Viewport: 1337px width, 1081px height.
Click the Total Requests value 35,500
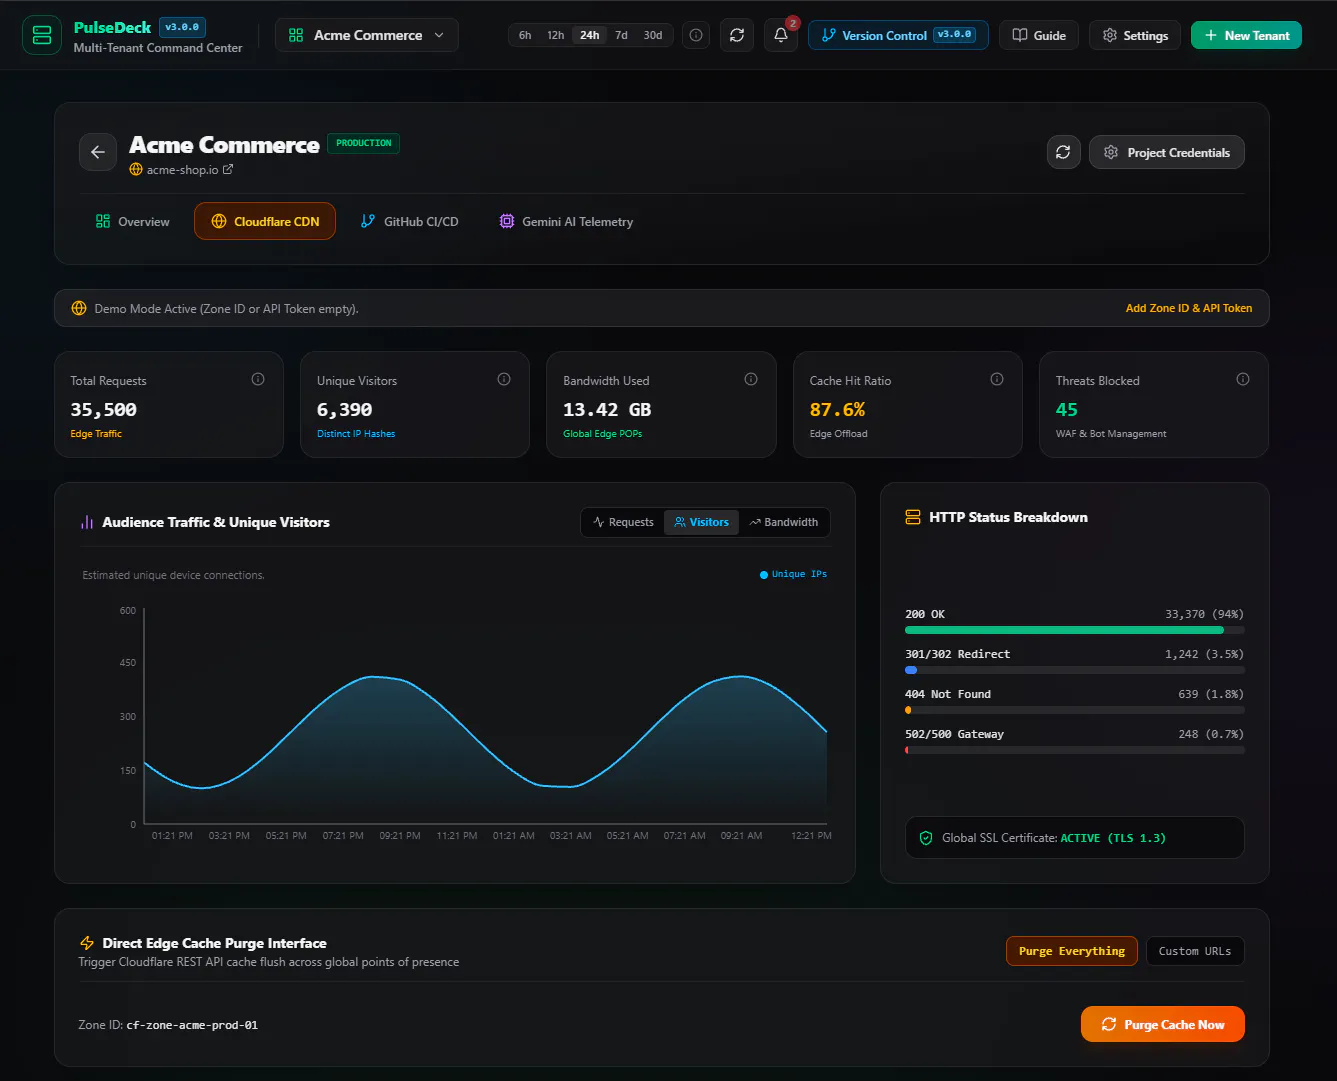[104, 409]
